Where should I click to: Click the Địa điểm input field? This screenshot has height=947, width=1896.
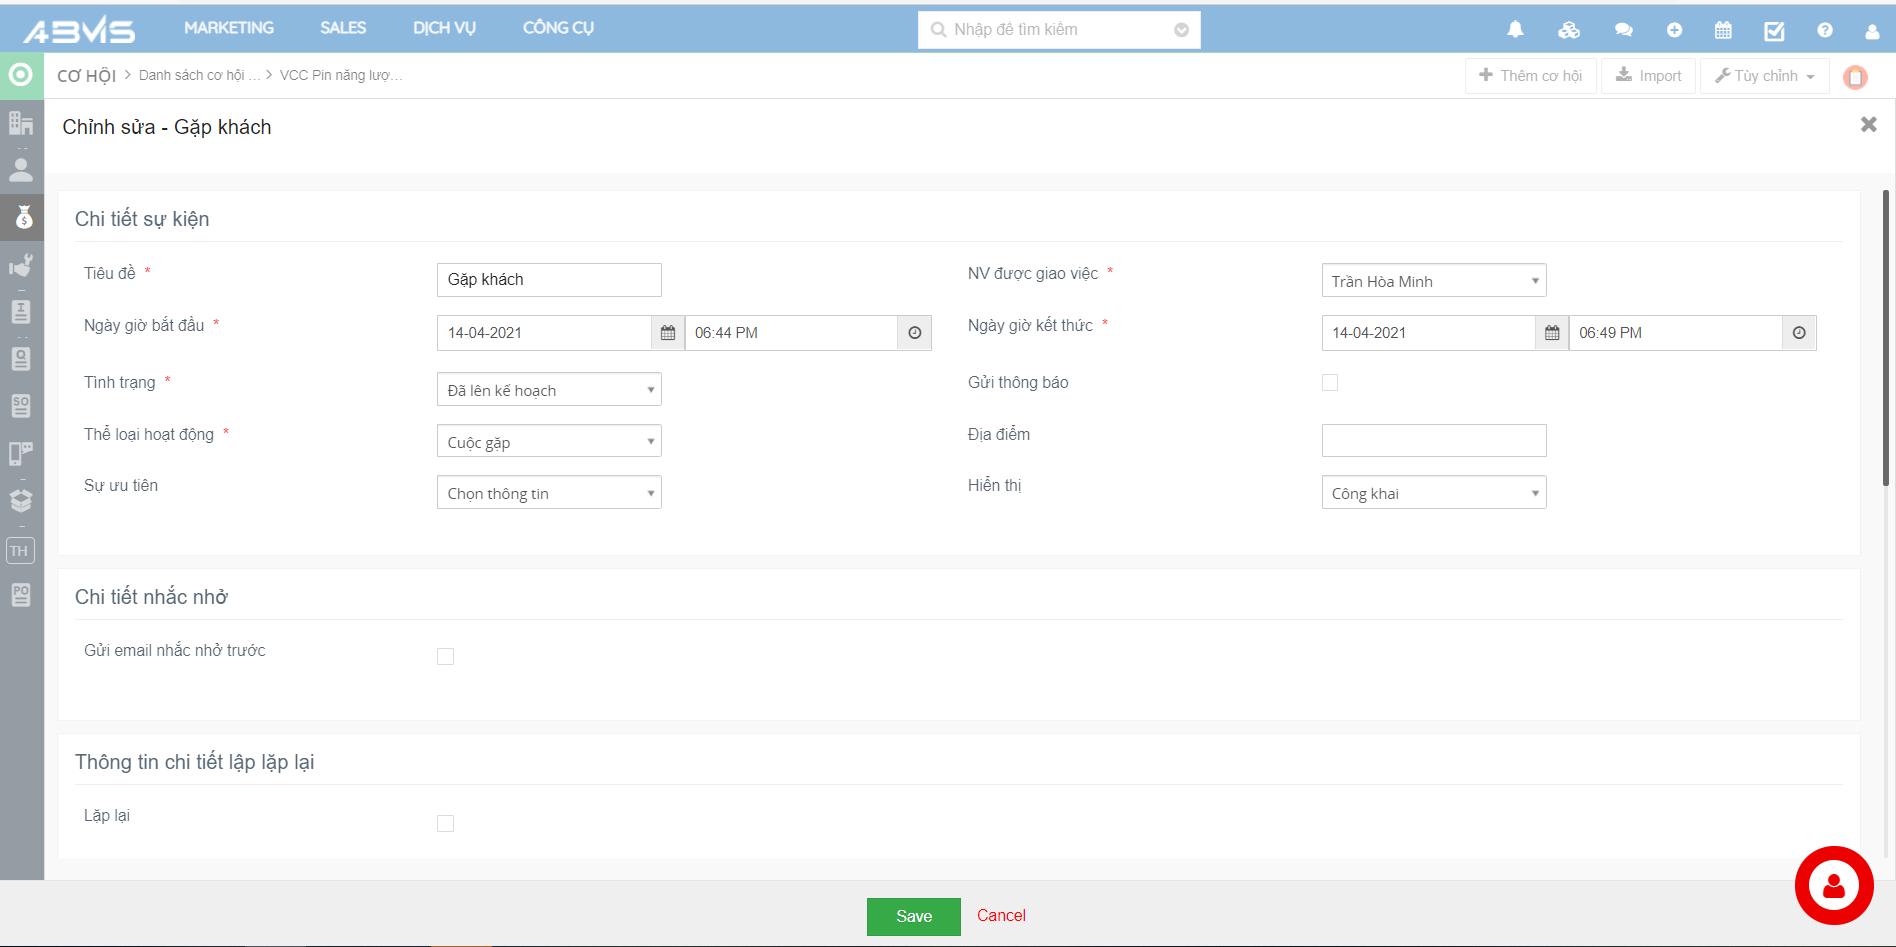1433,441
